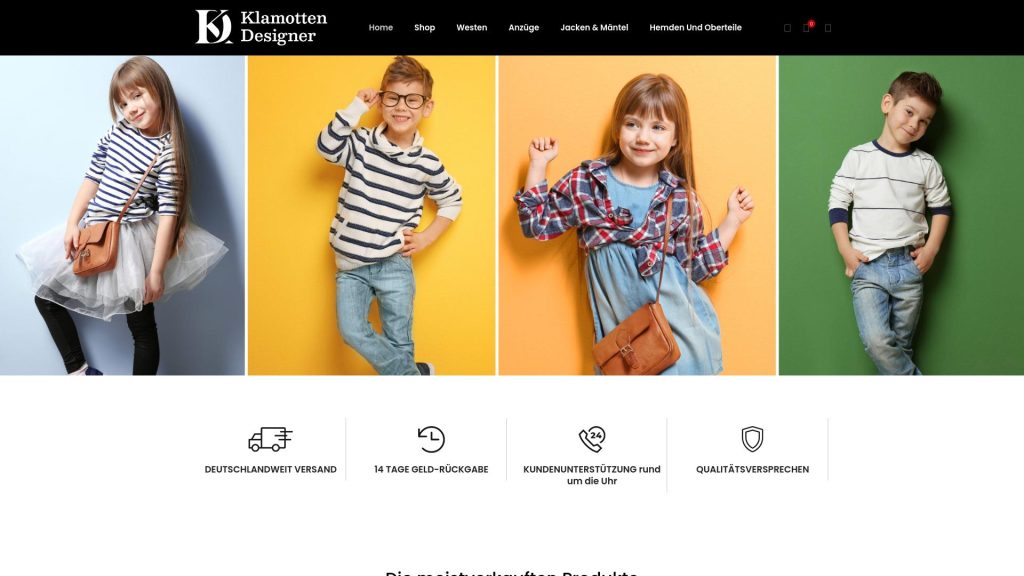Open Jacken & Mäntel category
This screenshot has height=576, width=1024.
[x=594, y=27]
